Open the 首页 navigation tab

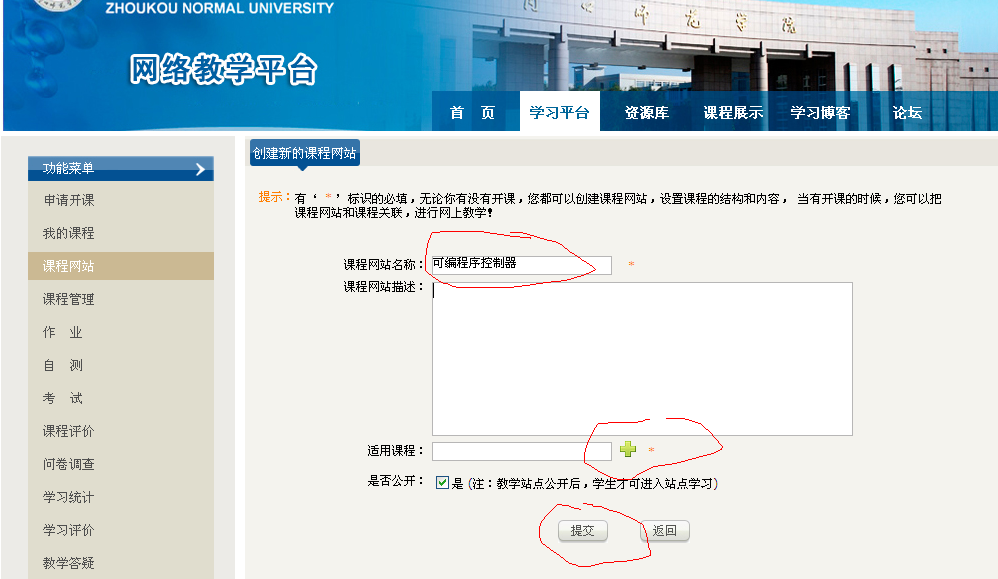[x=472, y=113]
